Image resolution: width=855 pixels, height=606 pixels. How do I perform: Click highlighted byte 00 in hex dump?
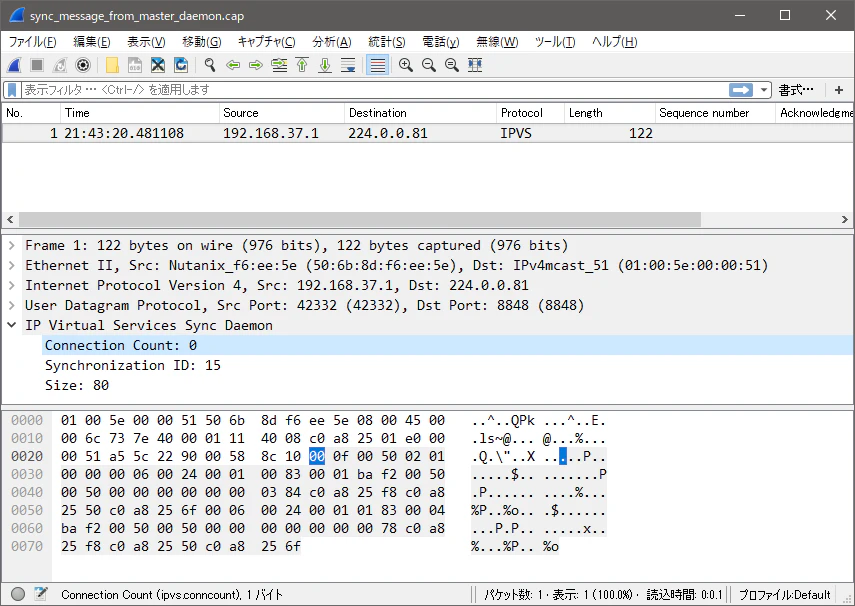pyautogui.click(x=317, y=456)
